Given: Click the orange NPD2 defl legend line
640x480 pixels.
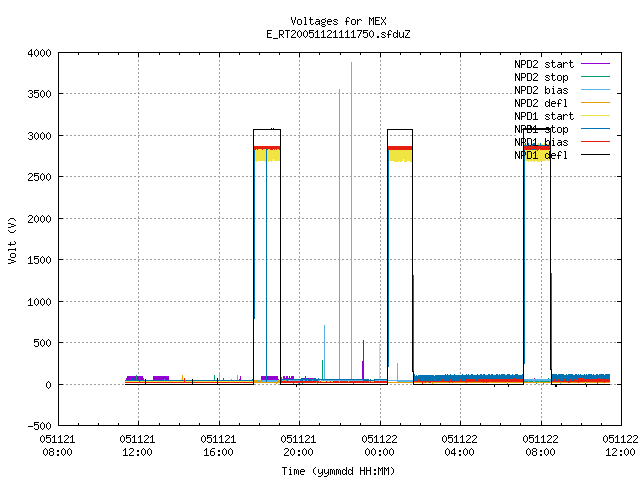Looking at the screenshot, I should 595,103.
